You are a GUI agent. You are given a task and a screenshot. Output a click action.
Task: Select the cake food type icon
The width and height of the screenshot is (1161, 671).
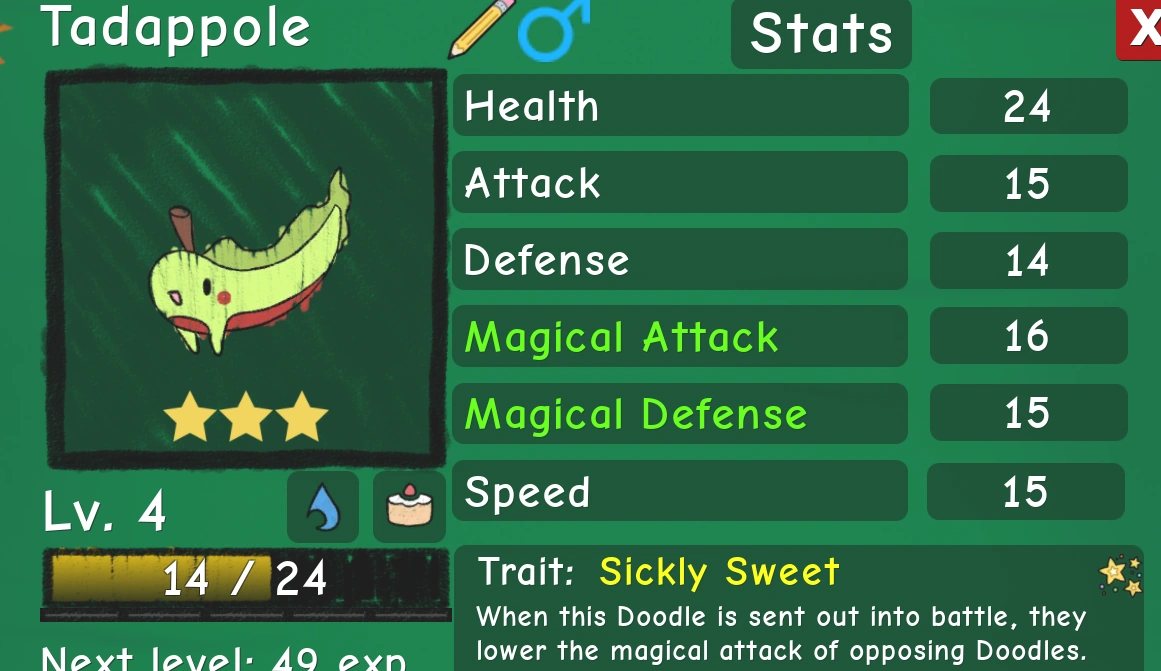(x=409, y=507)
